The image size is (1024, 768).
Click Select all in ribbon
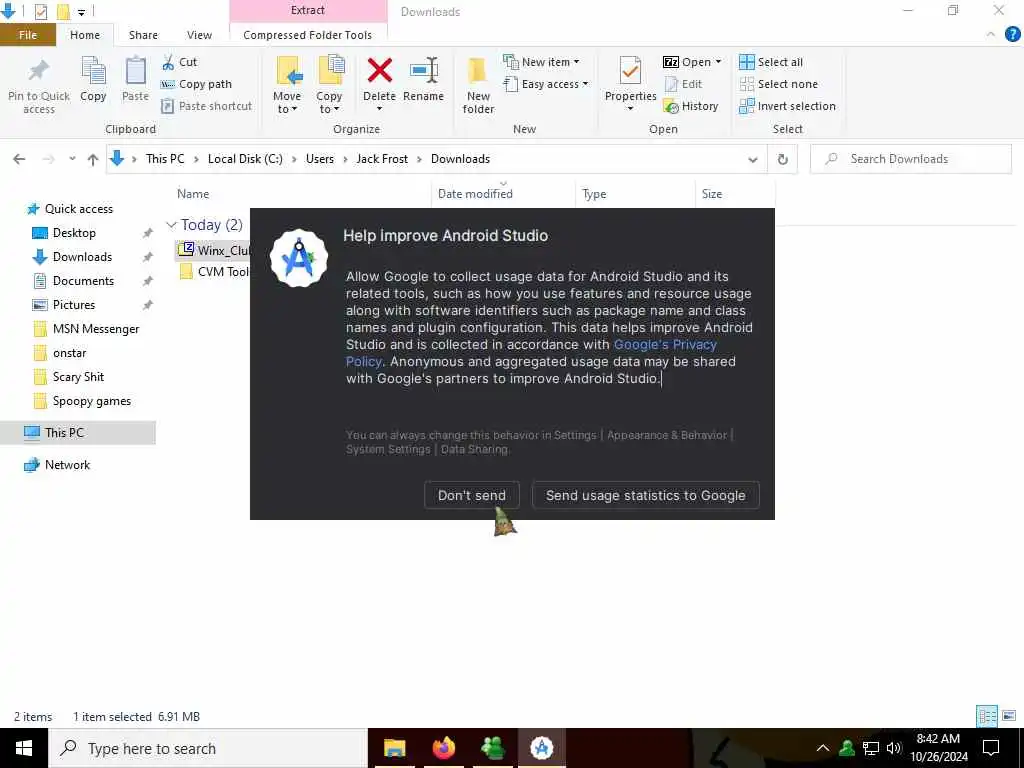pyautogui.click(x=771, y=62)
